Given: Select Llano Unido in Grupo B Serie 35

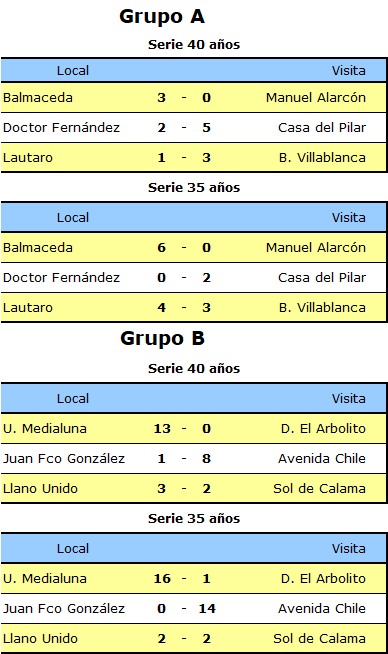Looking at the screenshot, I should coord(40,639).
